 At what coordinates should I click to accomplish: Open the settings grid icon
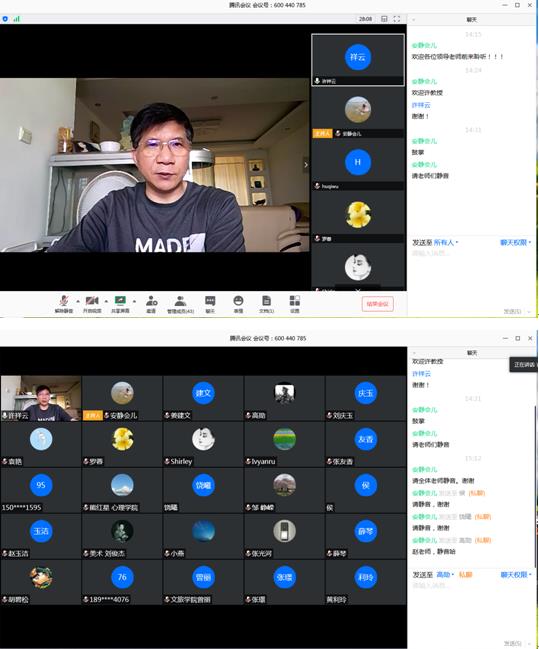[295, 304]
